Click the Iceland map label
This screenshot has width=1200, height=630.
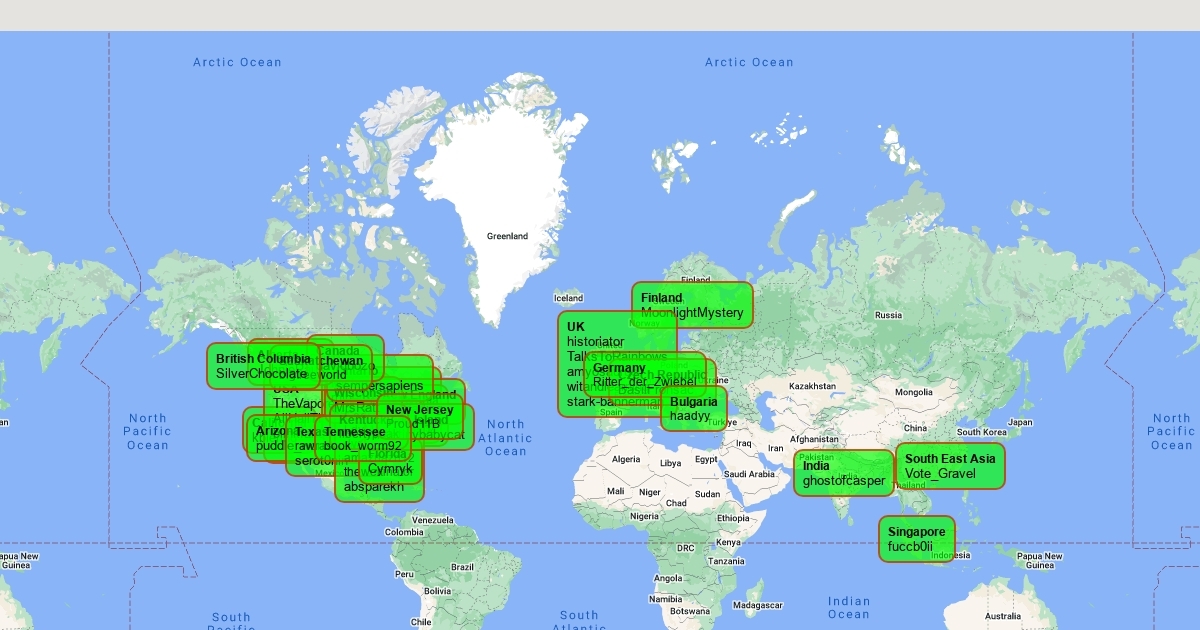tap(568, 298)
